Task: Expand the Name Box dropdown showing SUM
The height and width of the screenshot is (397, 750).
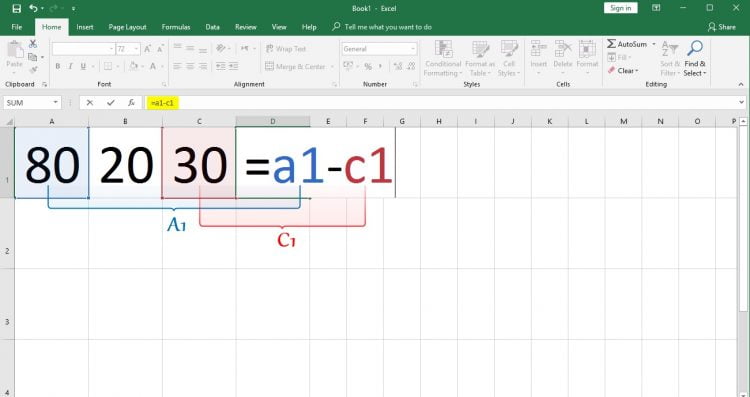Action: coord(55,103)
